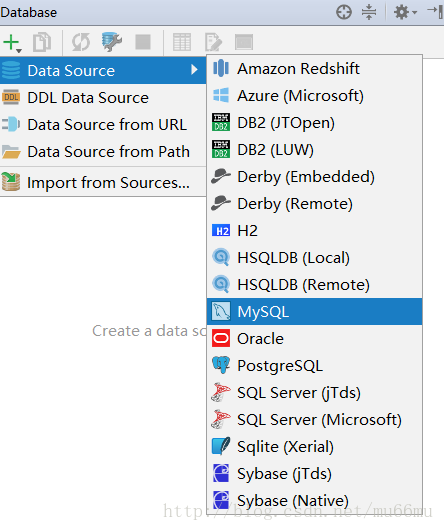Select HSQLDB (Local) entry

tap(315, 258)
